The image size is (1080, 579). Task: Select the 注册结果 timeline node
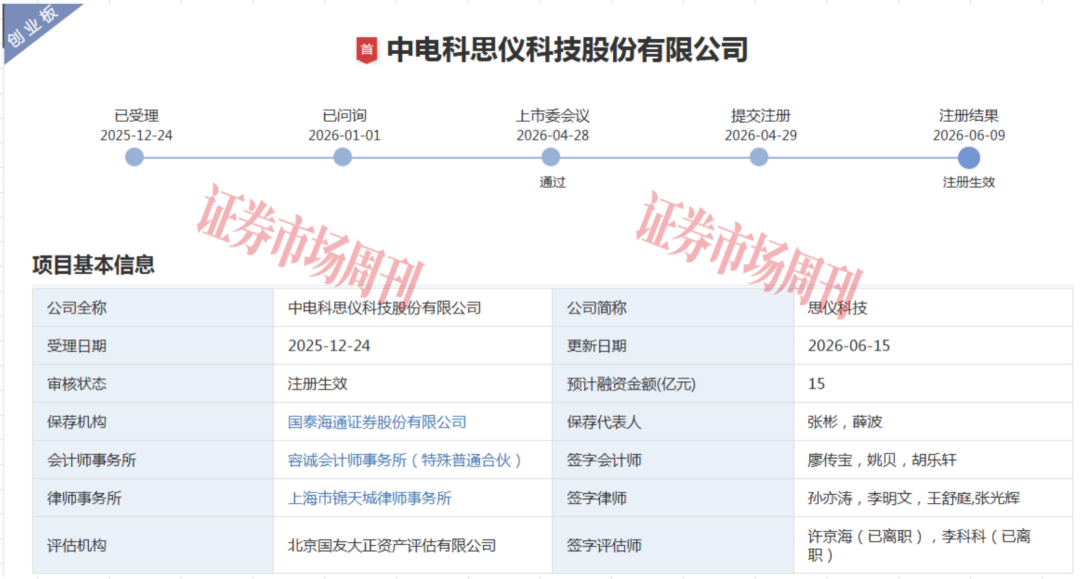(968, 158)
